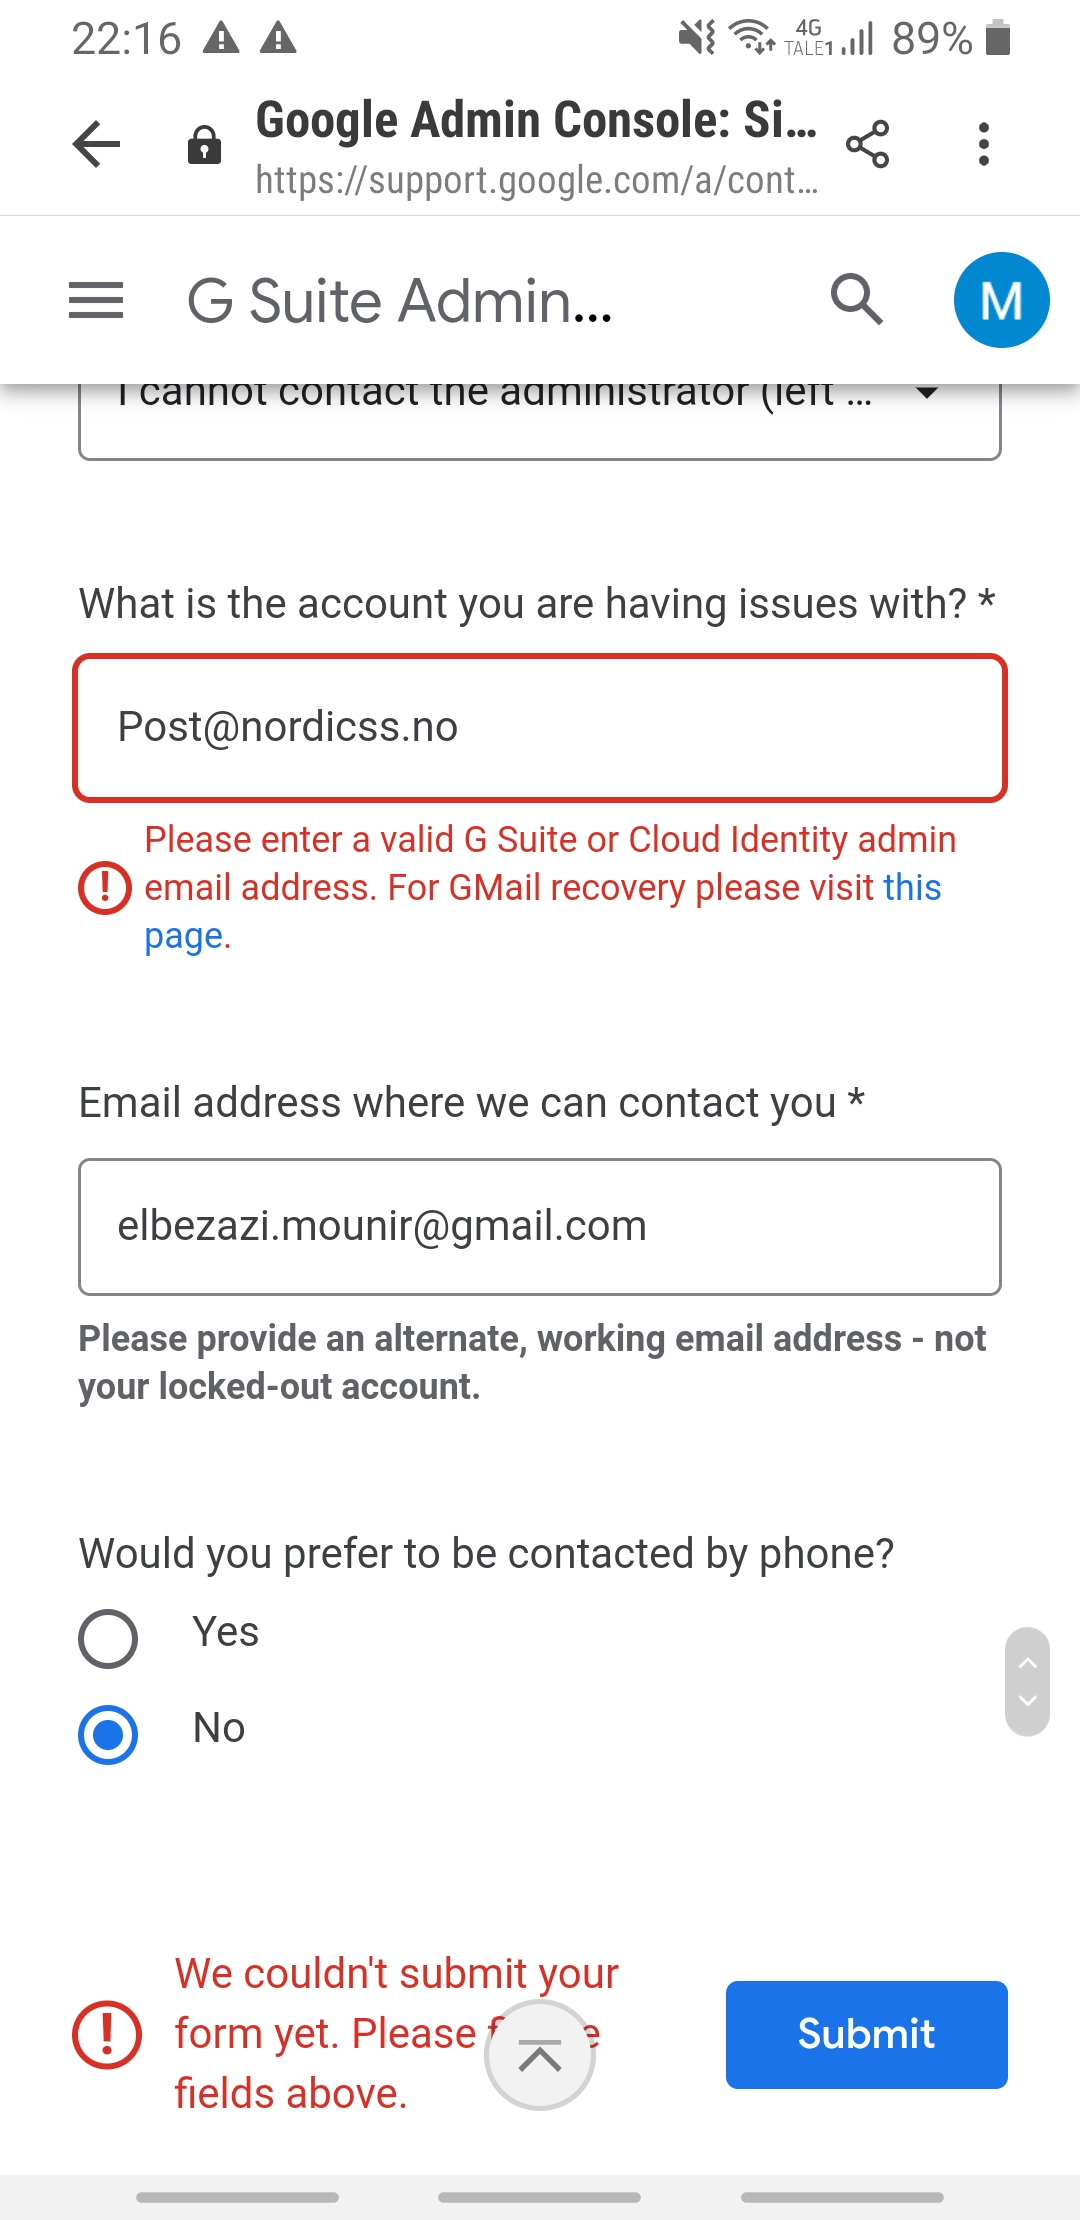This screenshot has width=1080, height=2220.
Task: Select the No phone contact option
Action: [x=108, y=1734]
